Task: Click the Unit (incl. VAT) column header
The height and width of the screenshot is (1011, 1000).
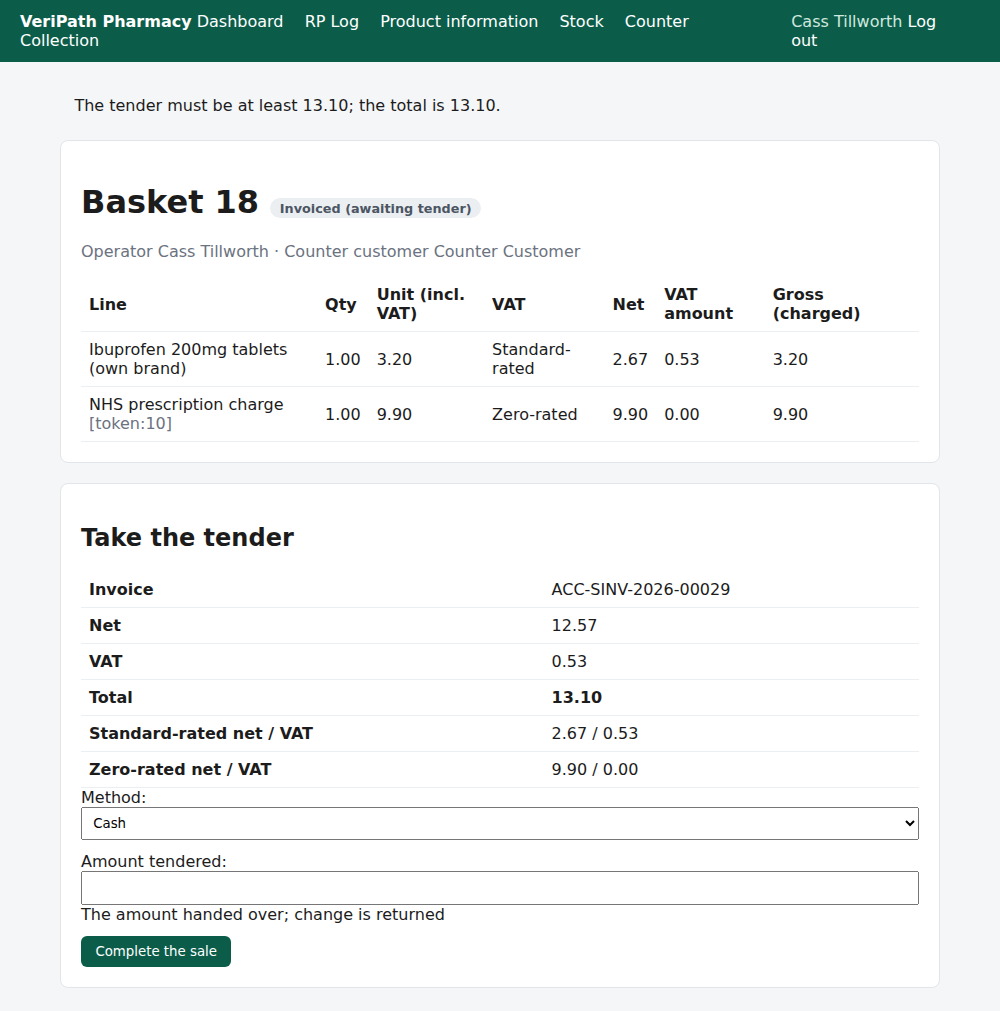Action: (x=421, y=304)
